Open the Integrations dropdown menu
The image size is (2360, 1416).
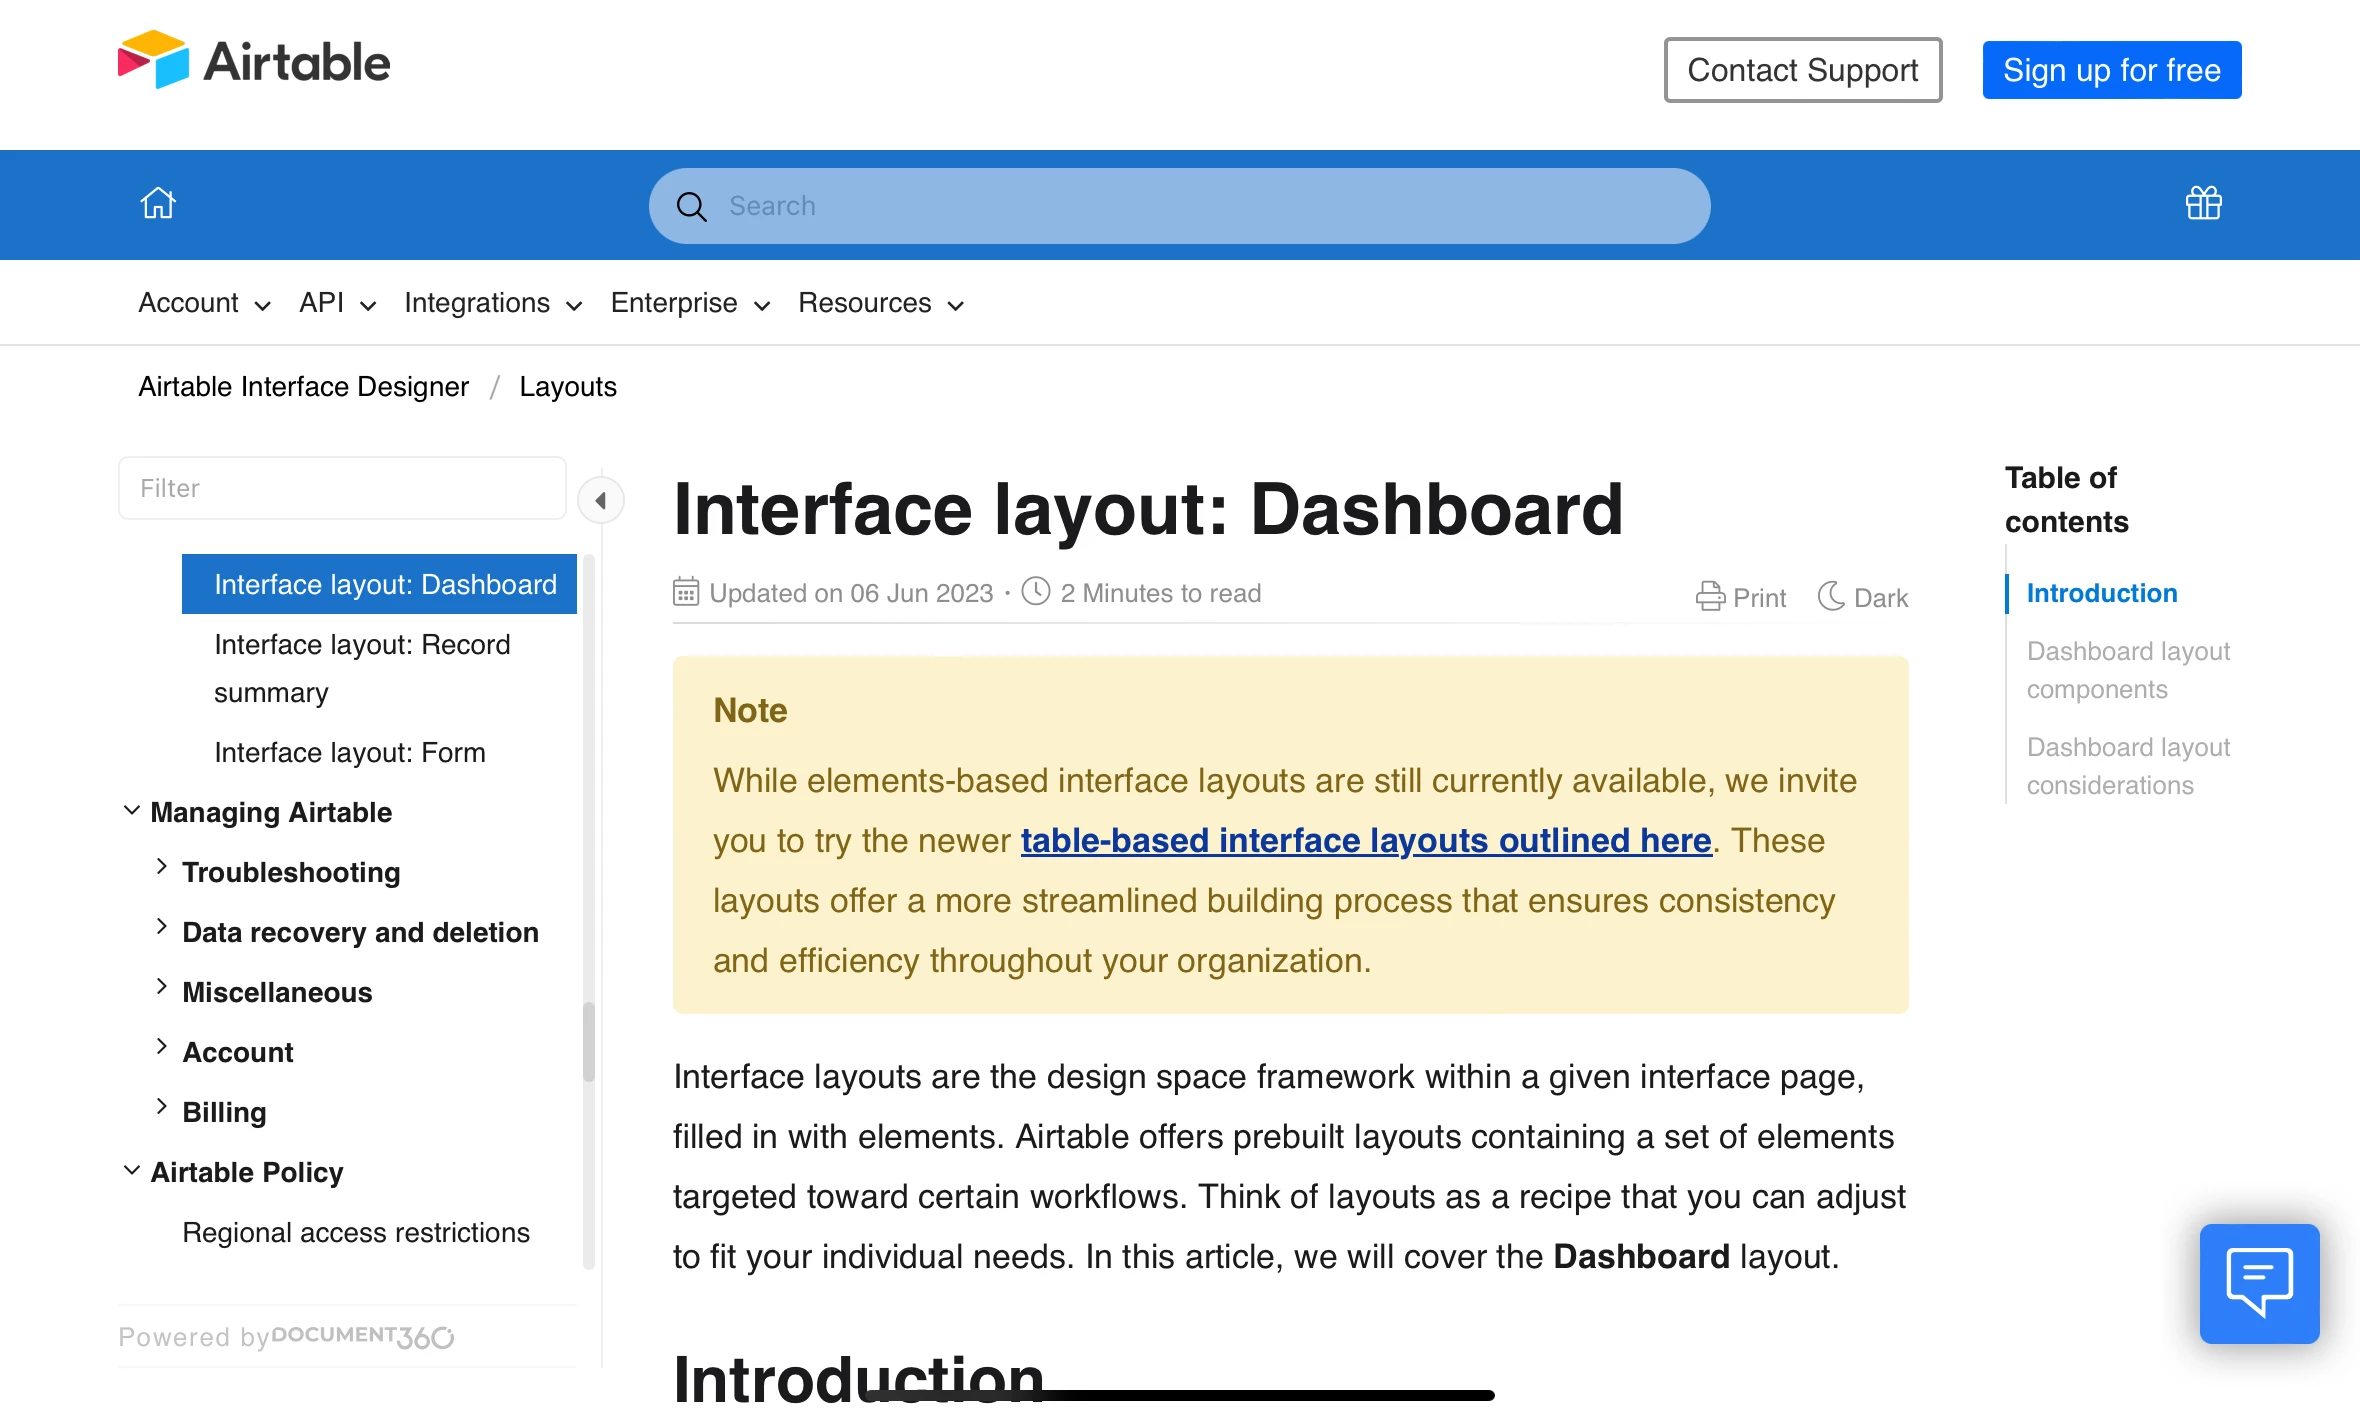point(493,303)
